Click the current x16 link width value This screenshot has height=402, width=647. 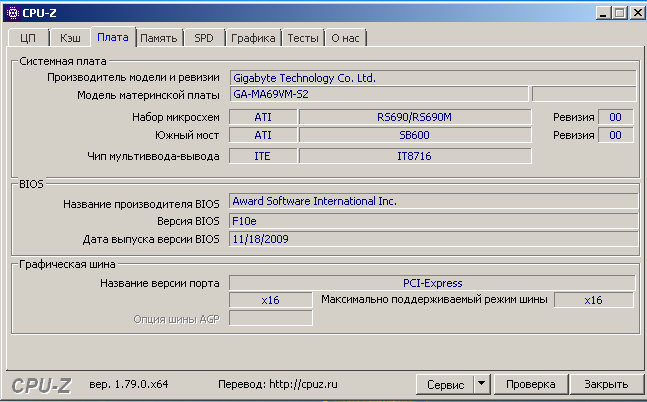(x=271, y=300)
